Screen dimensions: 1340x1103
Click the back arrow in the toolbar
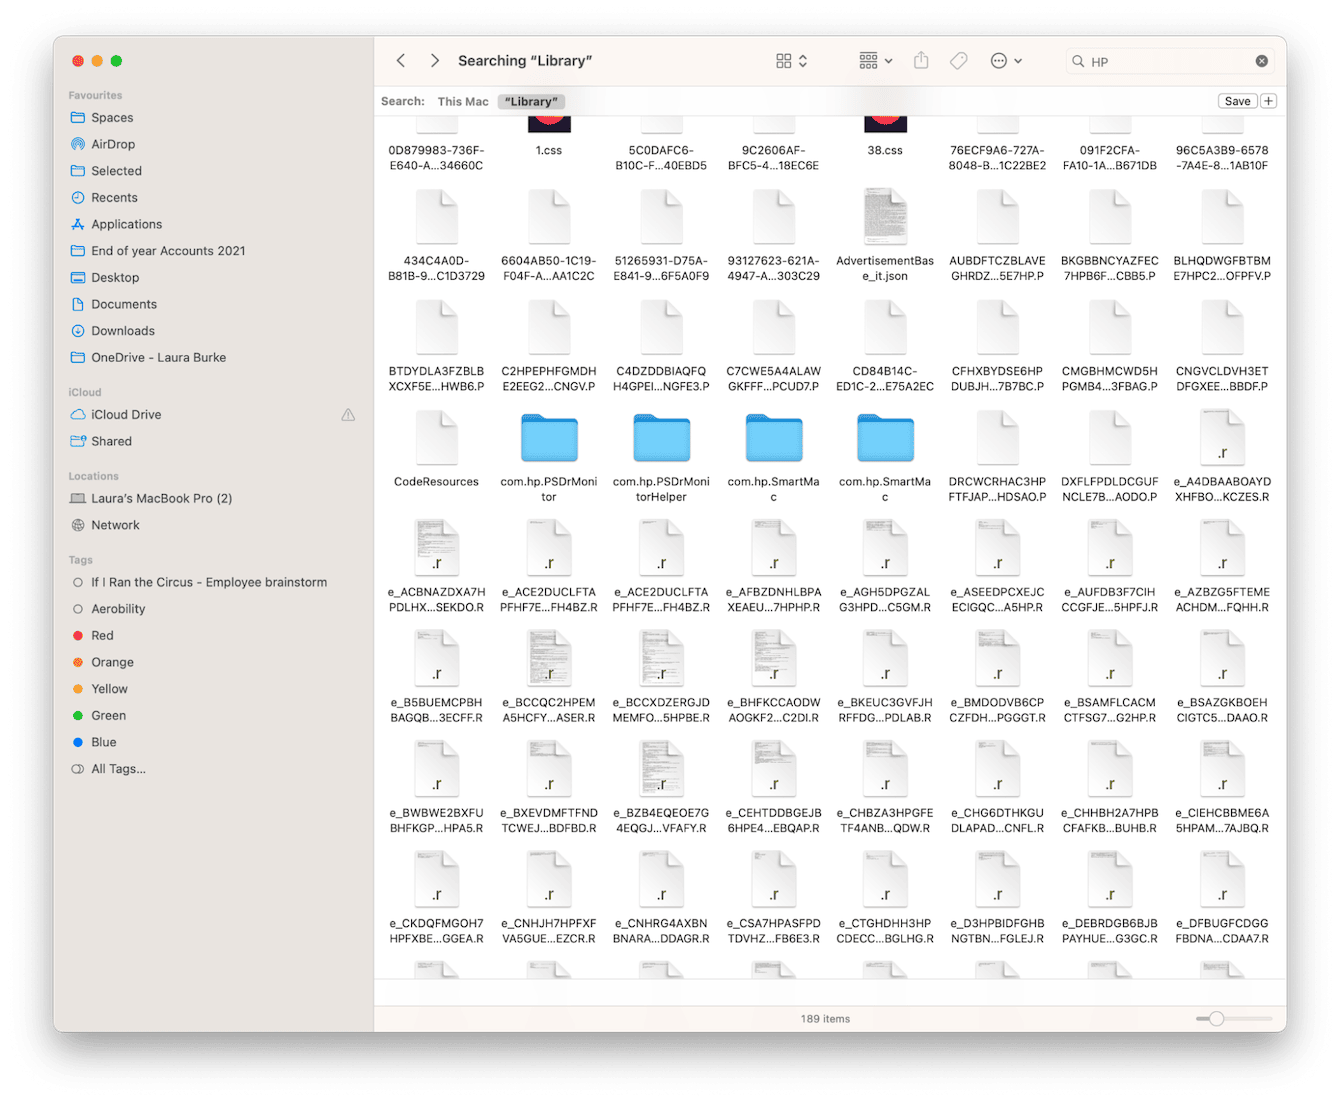400,60
